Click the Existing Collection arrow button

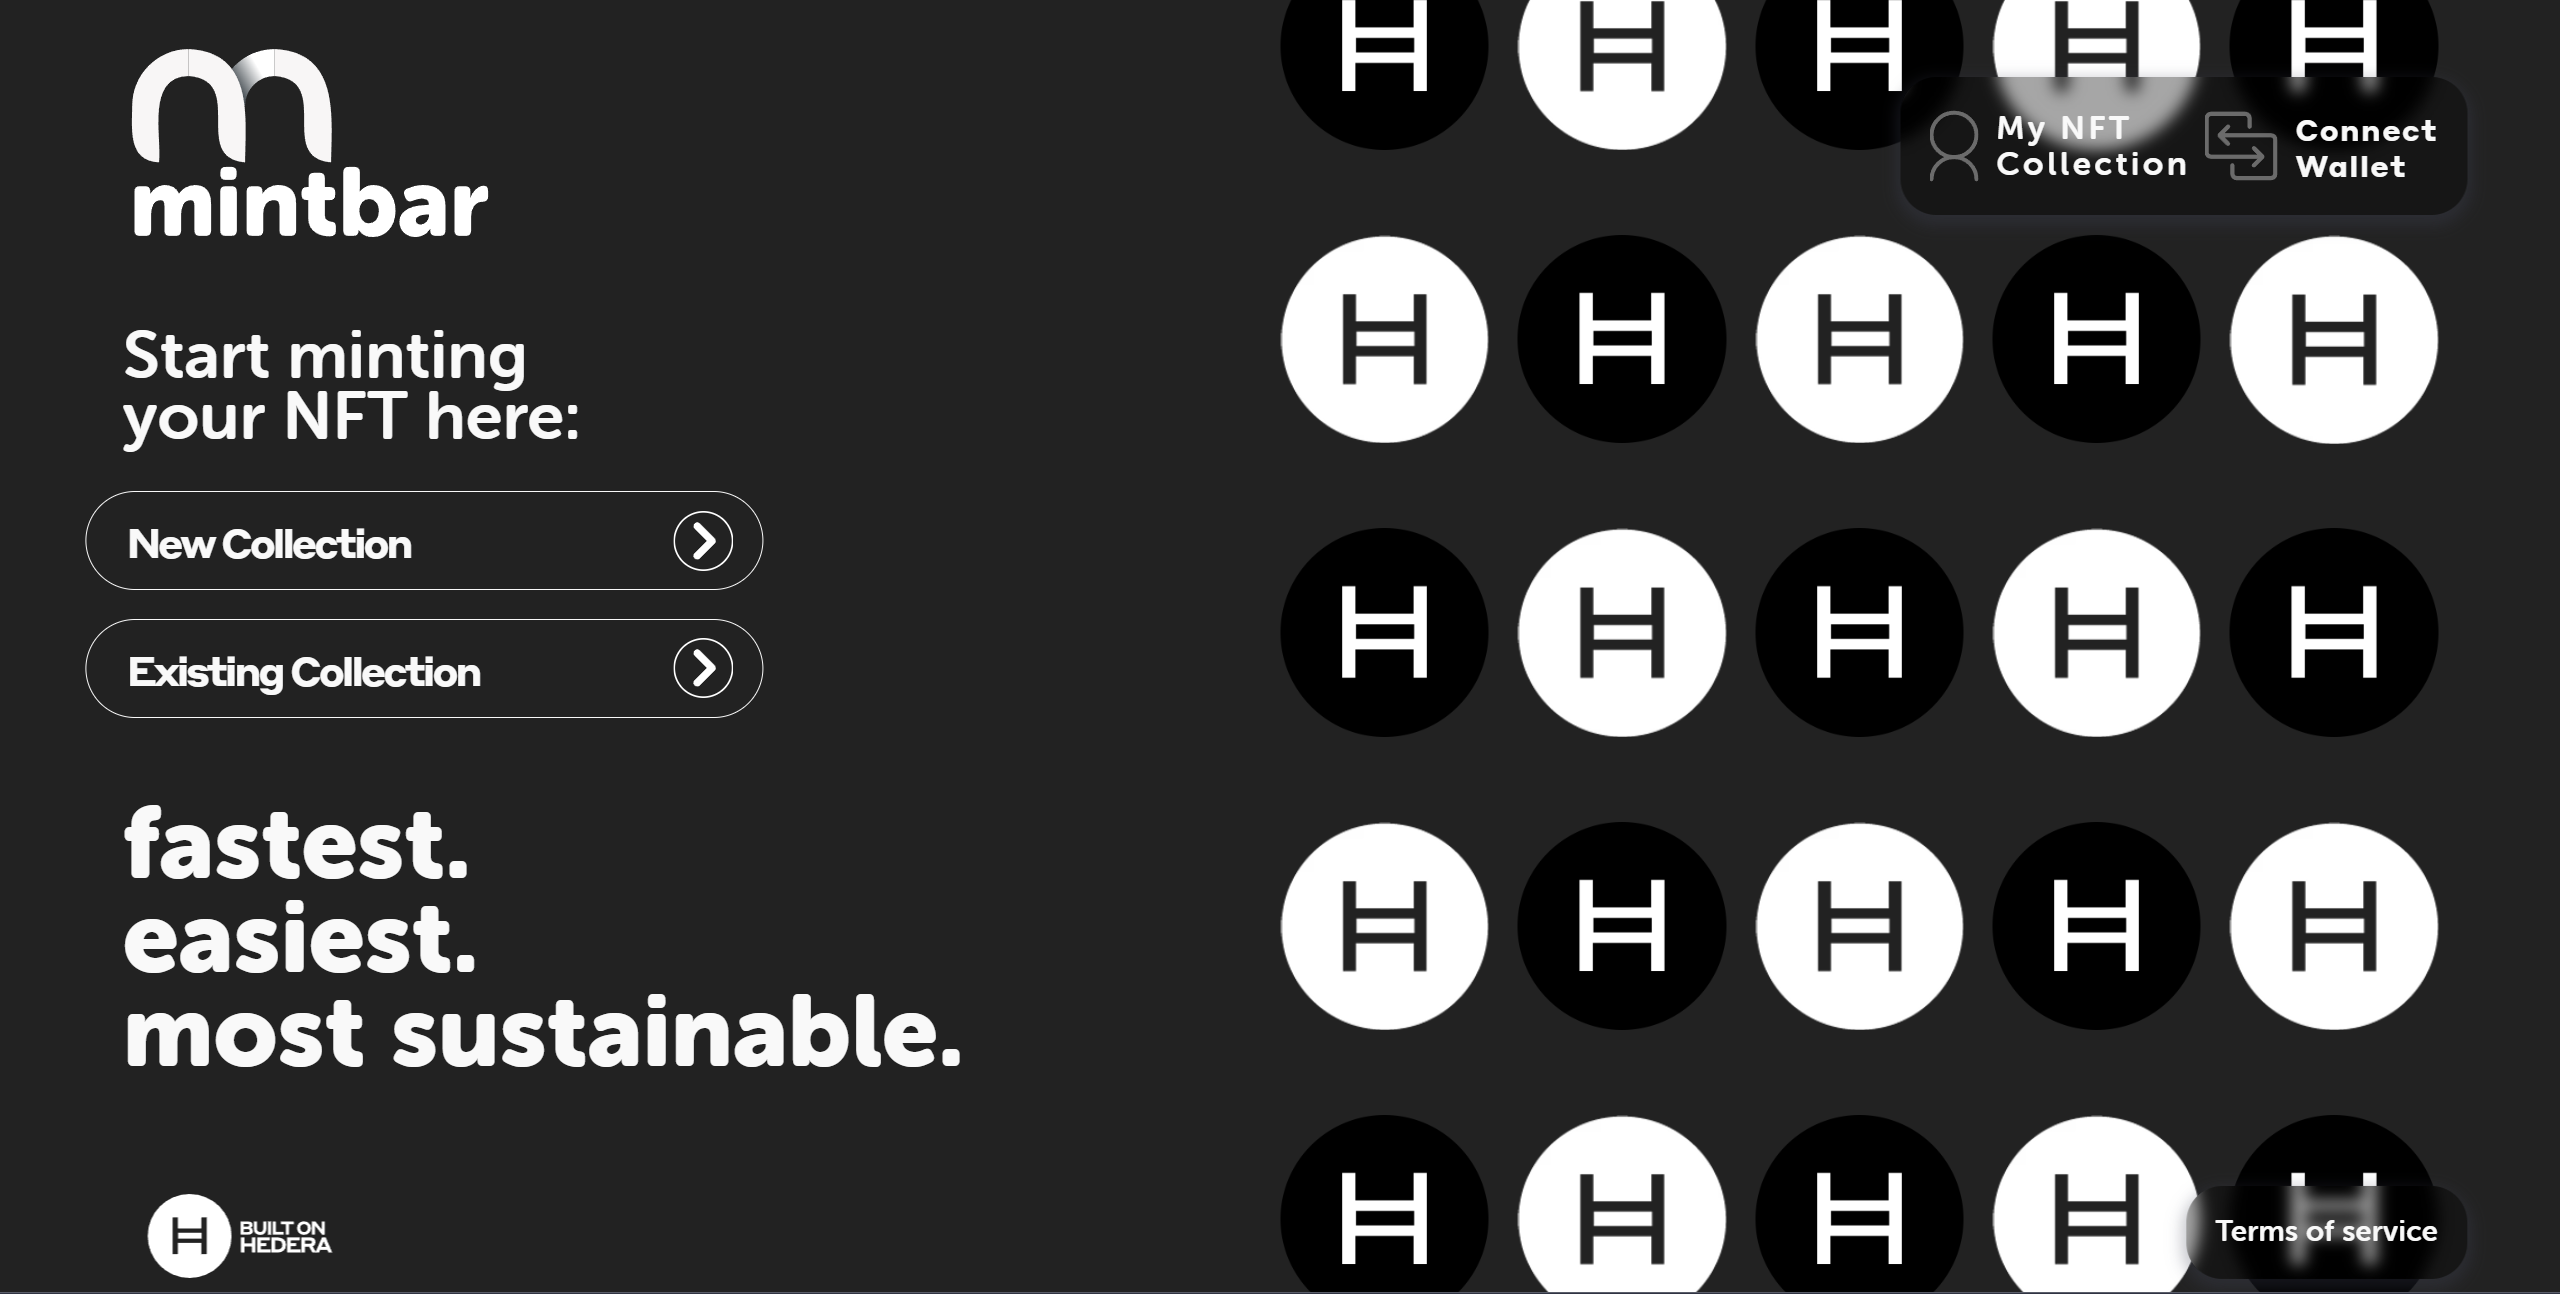704,668
